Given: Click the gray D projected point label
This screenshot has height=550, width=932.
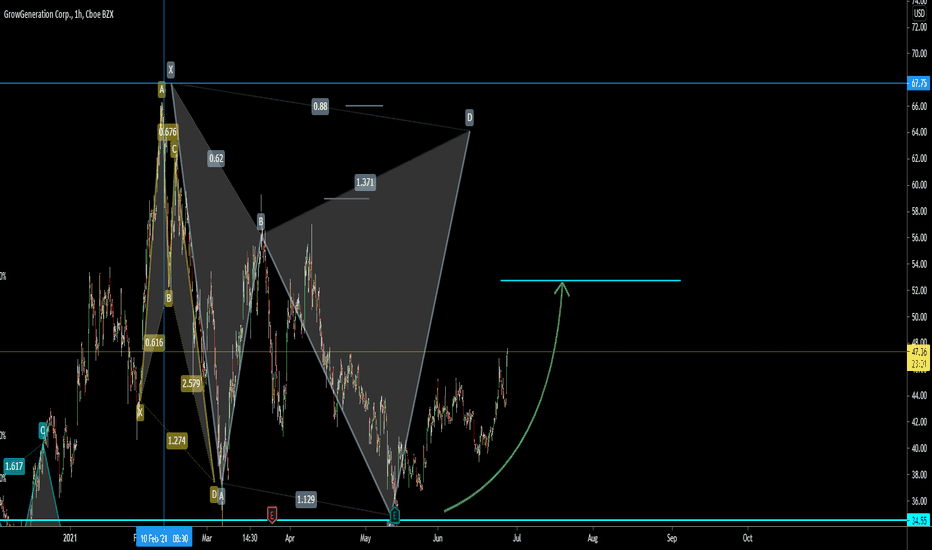Looking at the screenshot, I should tap(469, 118).
